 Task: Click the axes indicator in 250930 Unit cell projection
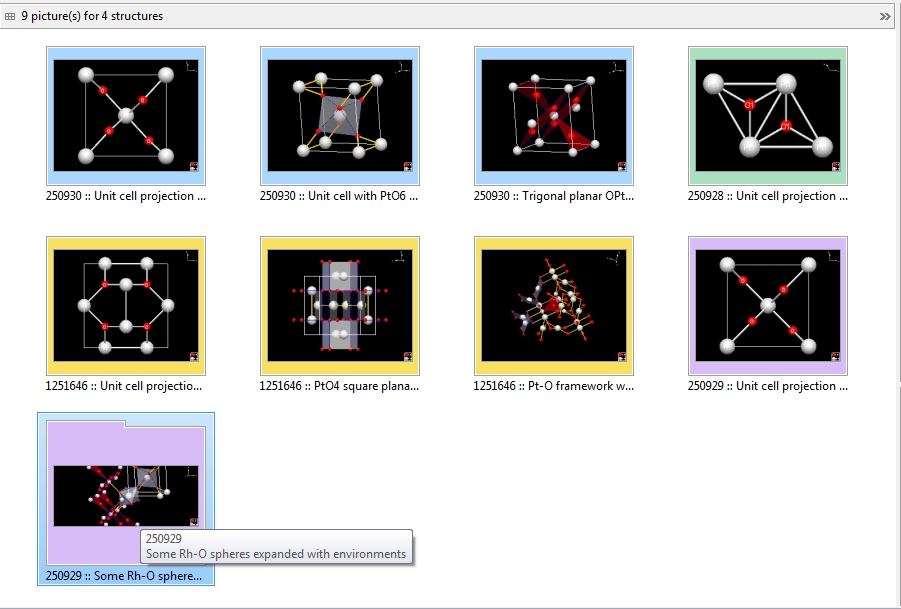tap(188, 67)
